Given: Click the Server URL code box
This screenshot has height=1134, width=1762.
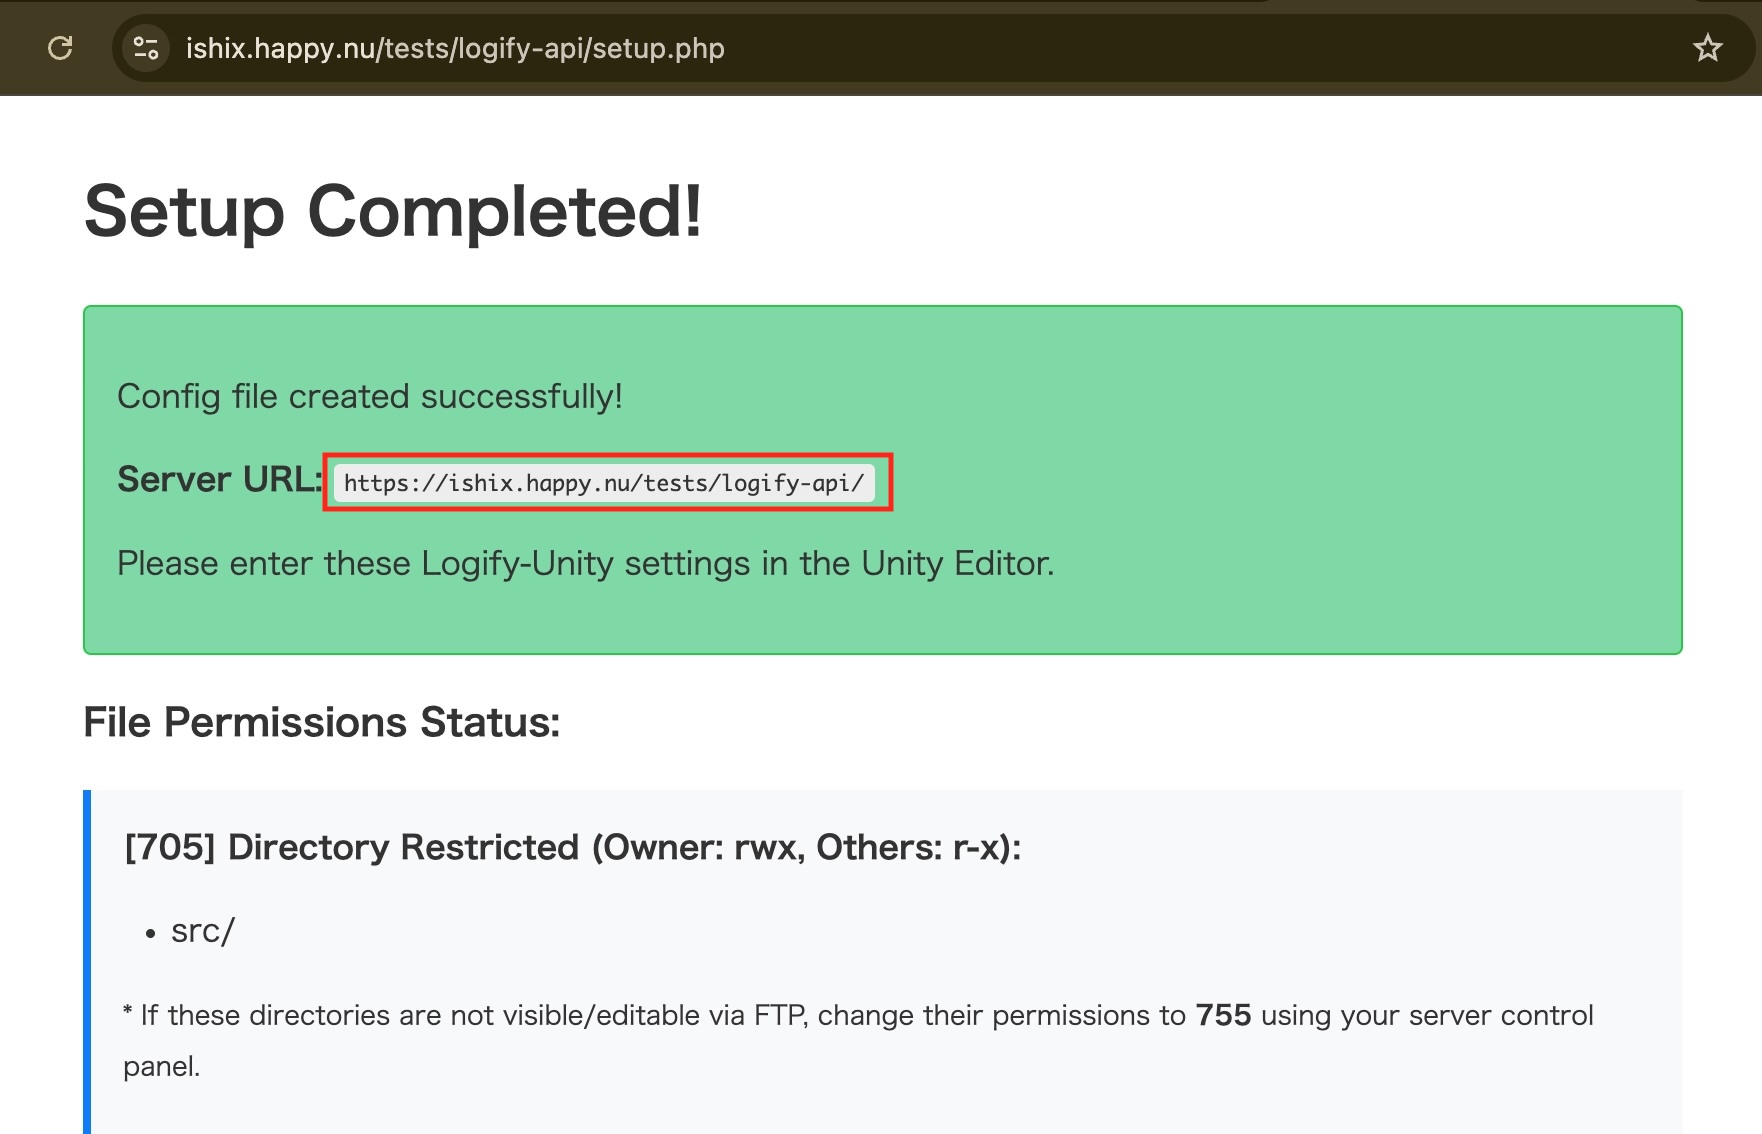Looking at the screenshot, I should click(x=604, y=483).
